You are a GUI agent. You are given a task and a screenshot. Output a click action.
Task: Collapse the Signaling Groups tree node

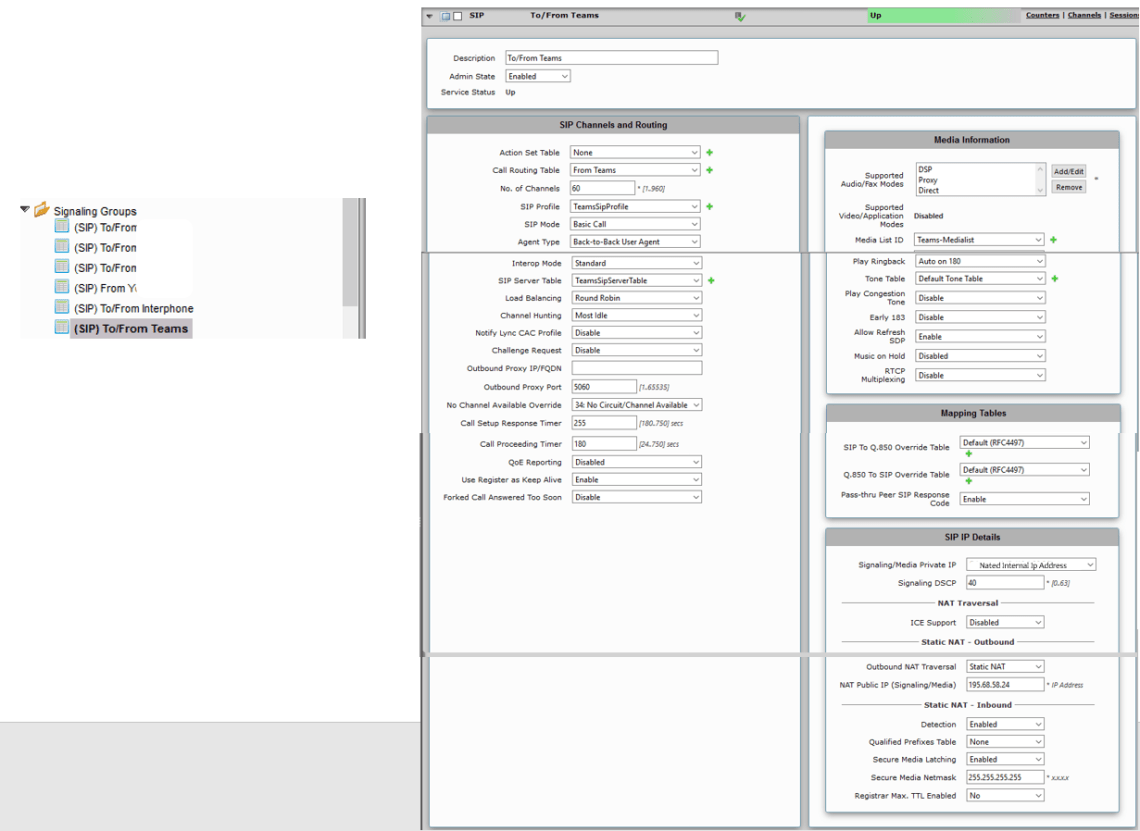(x=24, y=210)
